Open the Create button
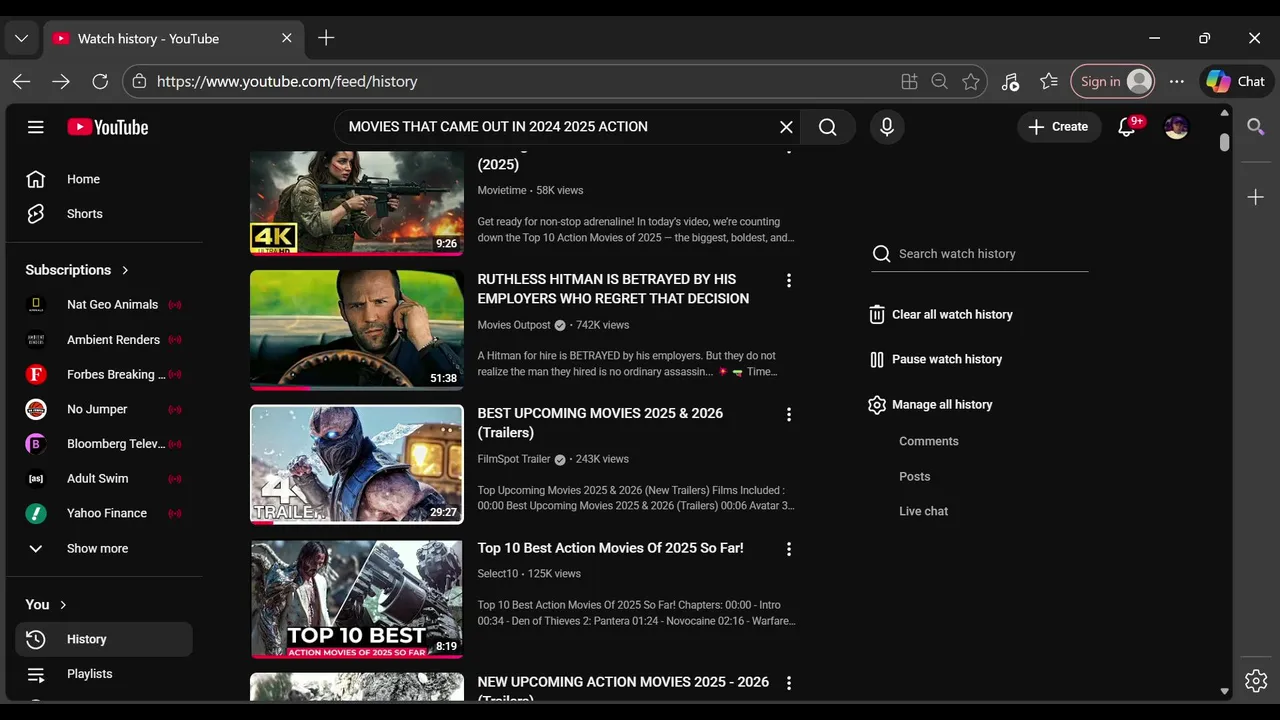The height and width of the screenshot is (720, 1280). pos(1058,127)
